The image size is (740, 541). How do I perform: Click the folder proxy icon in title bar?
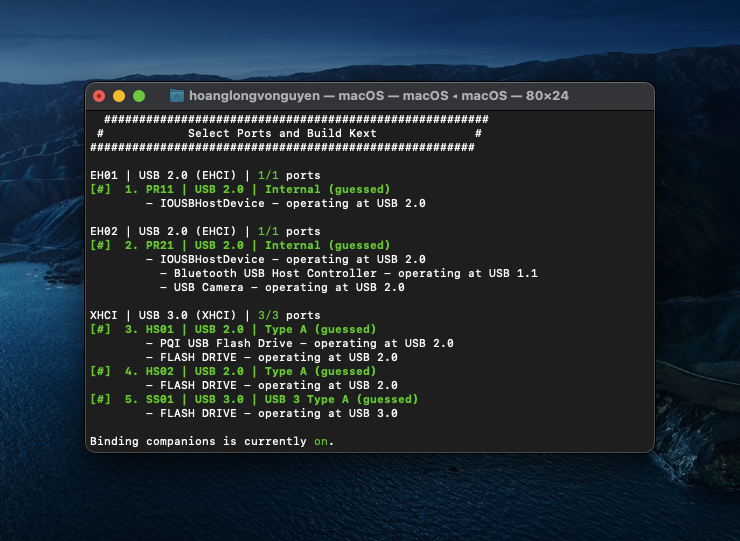point(177,96)
